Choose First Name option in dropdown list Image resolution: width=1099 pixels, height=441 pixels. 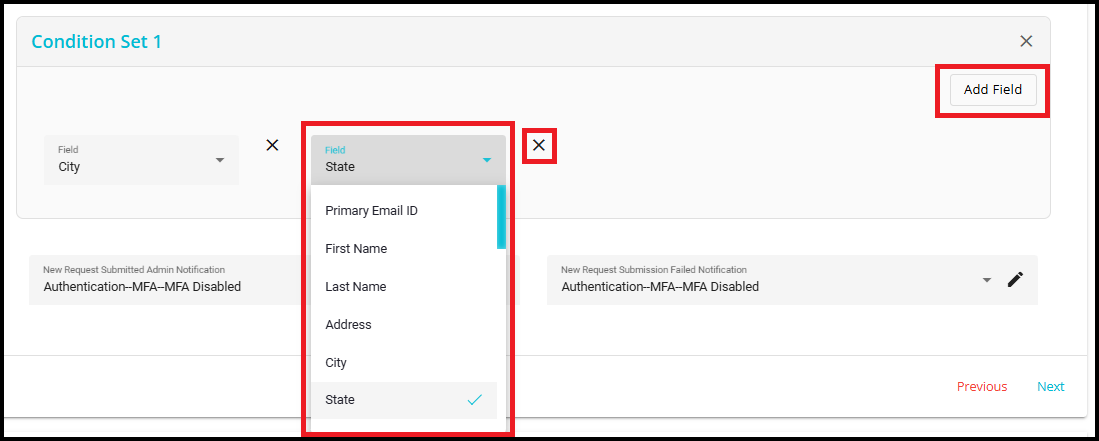356,249
